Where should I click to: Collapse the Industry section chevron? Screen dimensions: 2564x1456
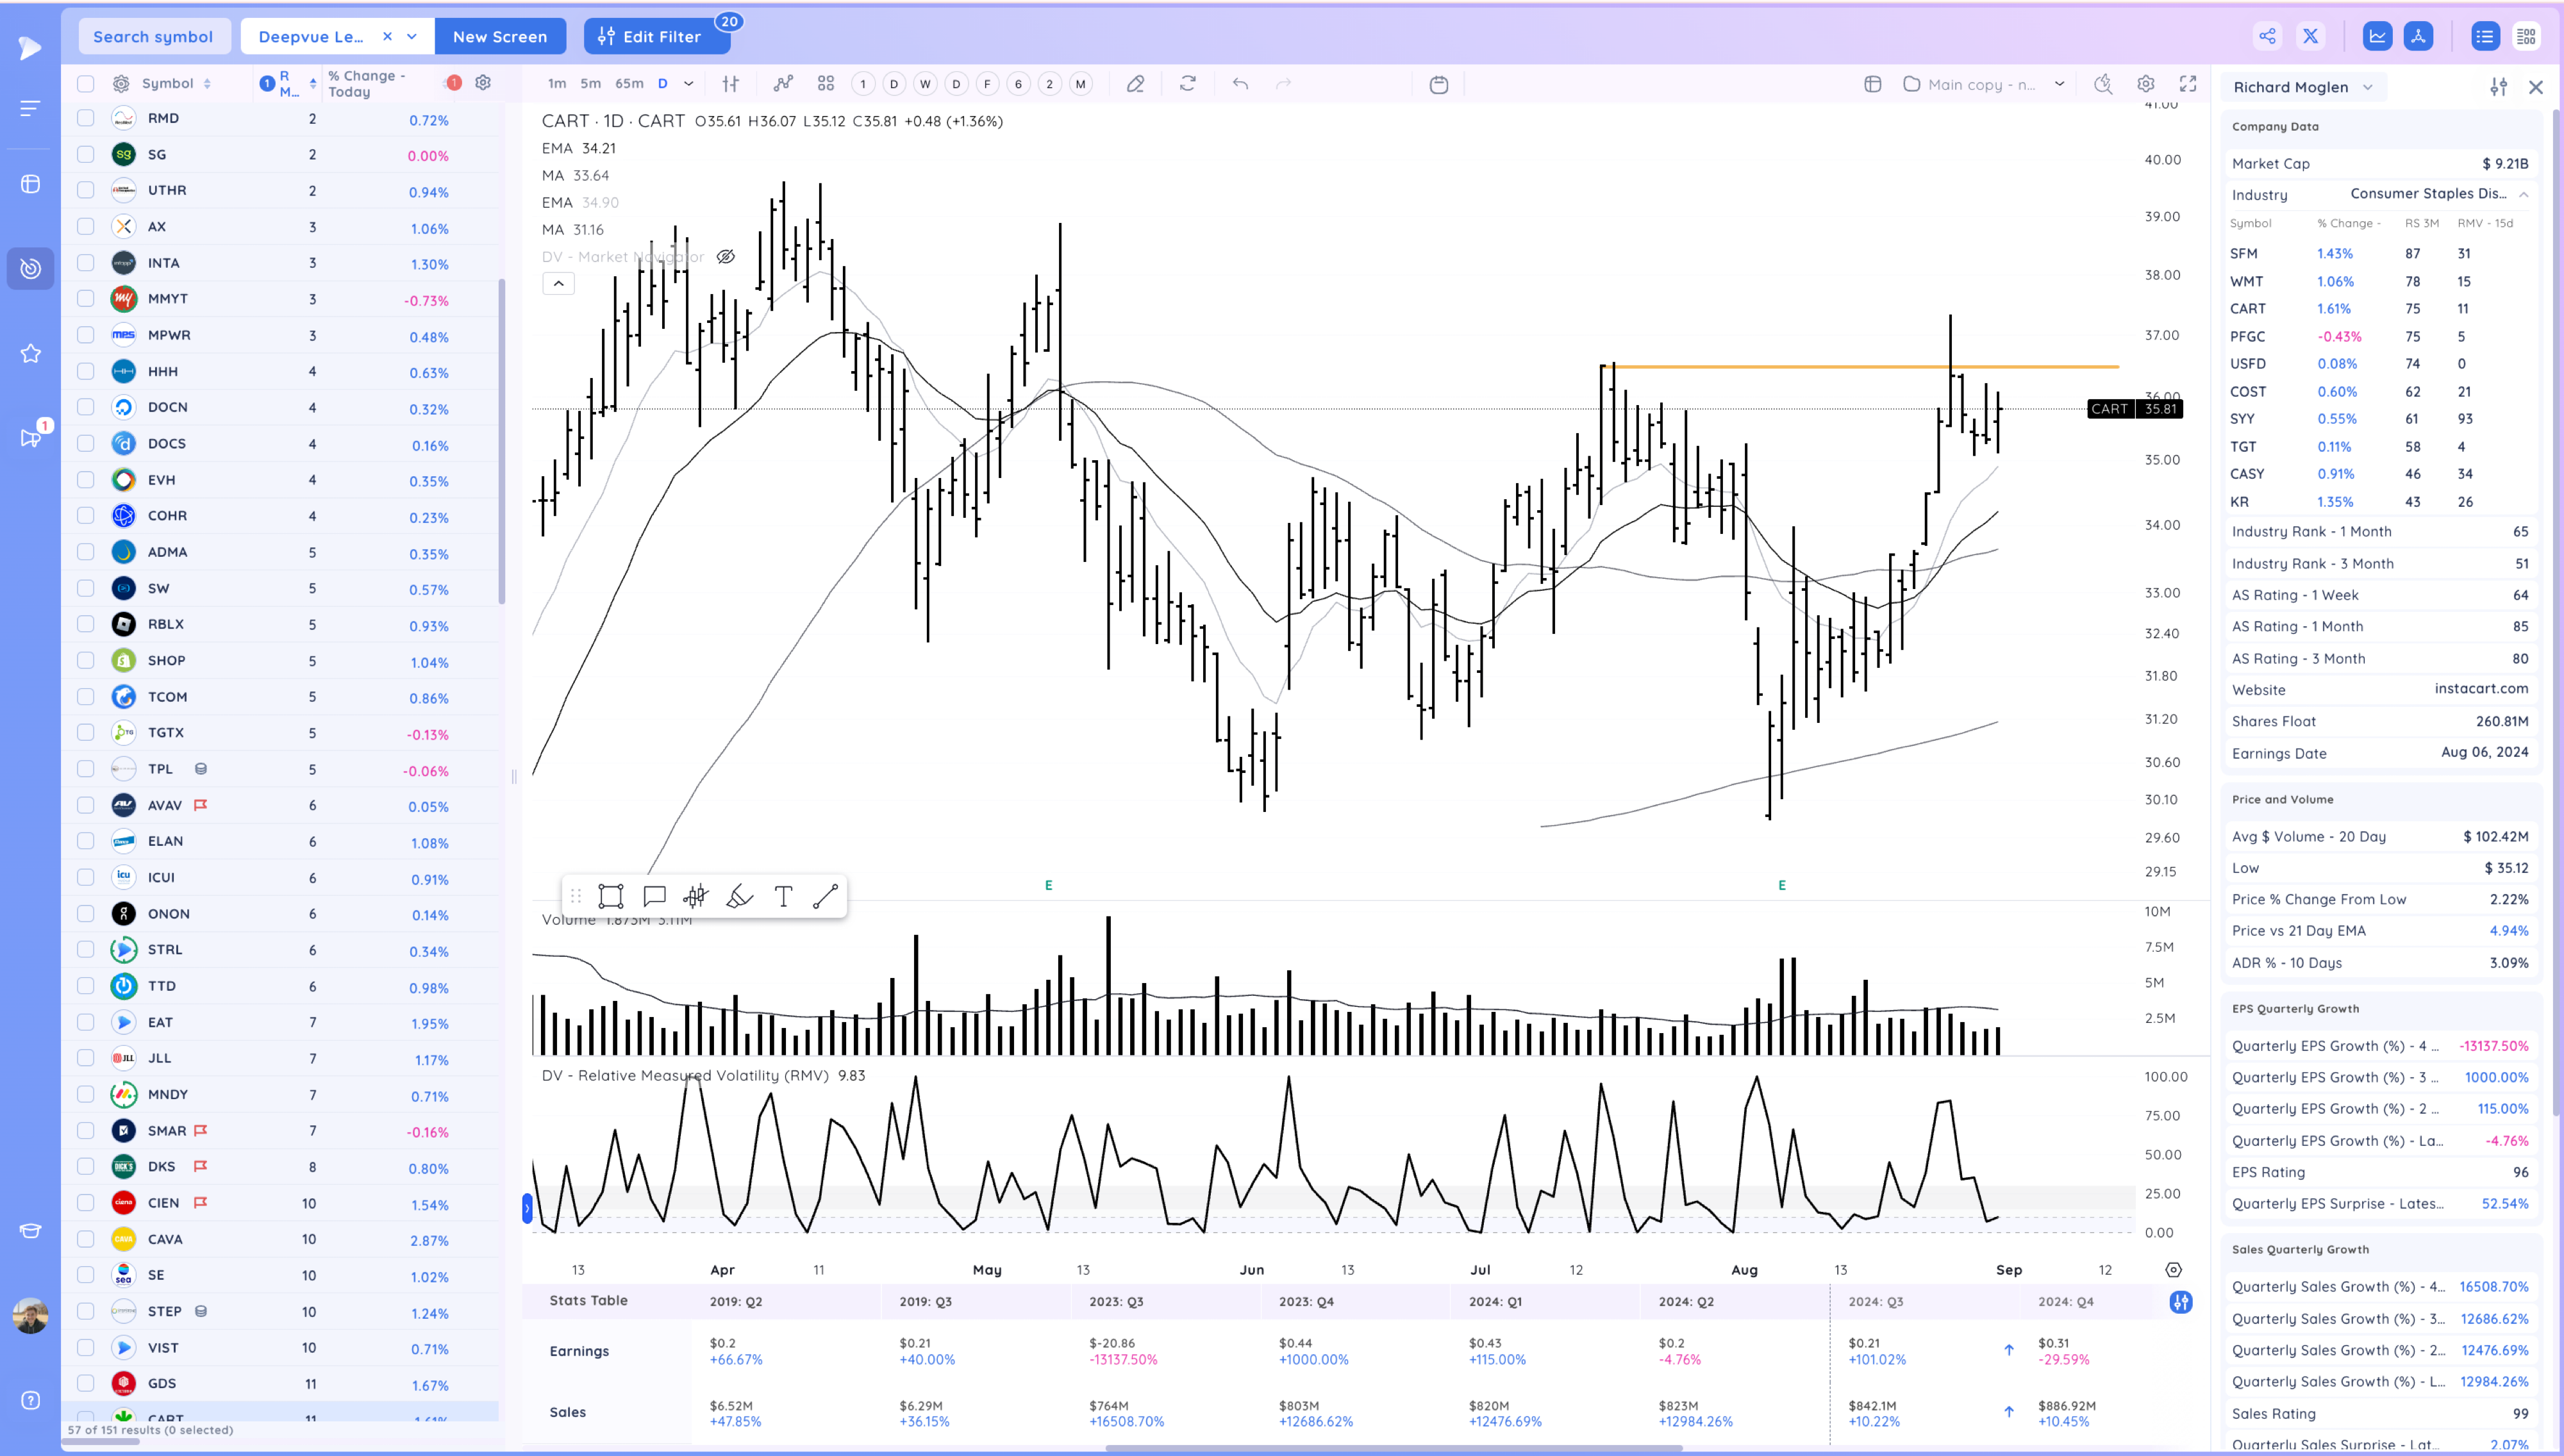(2523, 194)
